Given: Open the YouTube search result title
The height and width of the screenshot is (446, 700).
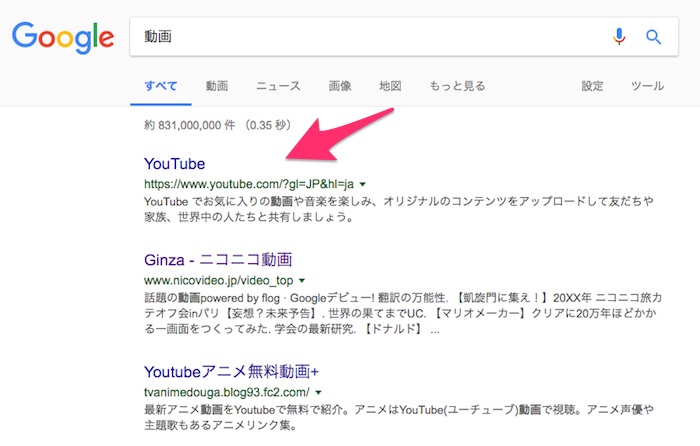Looking at the screenshot, I should click(174, 163).
